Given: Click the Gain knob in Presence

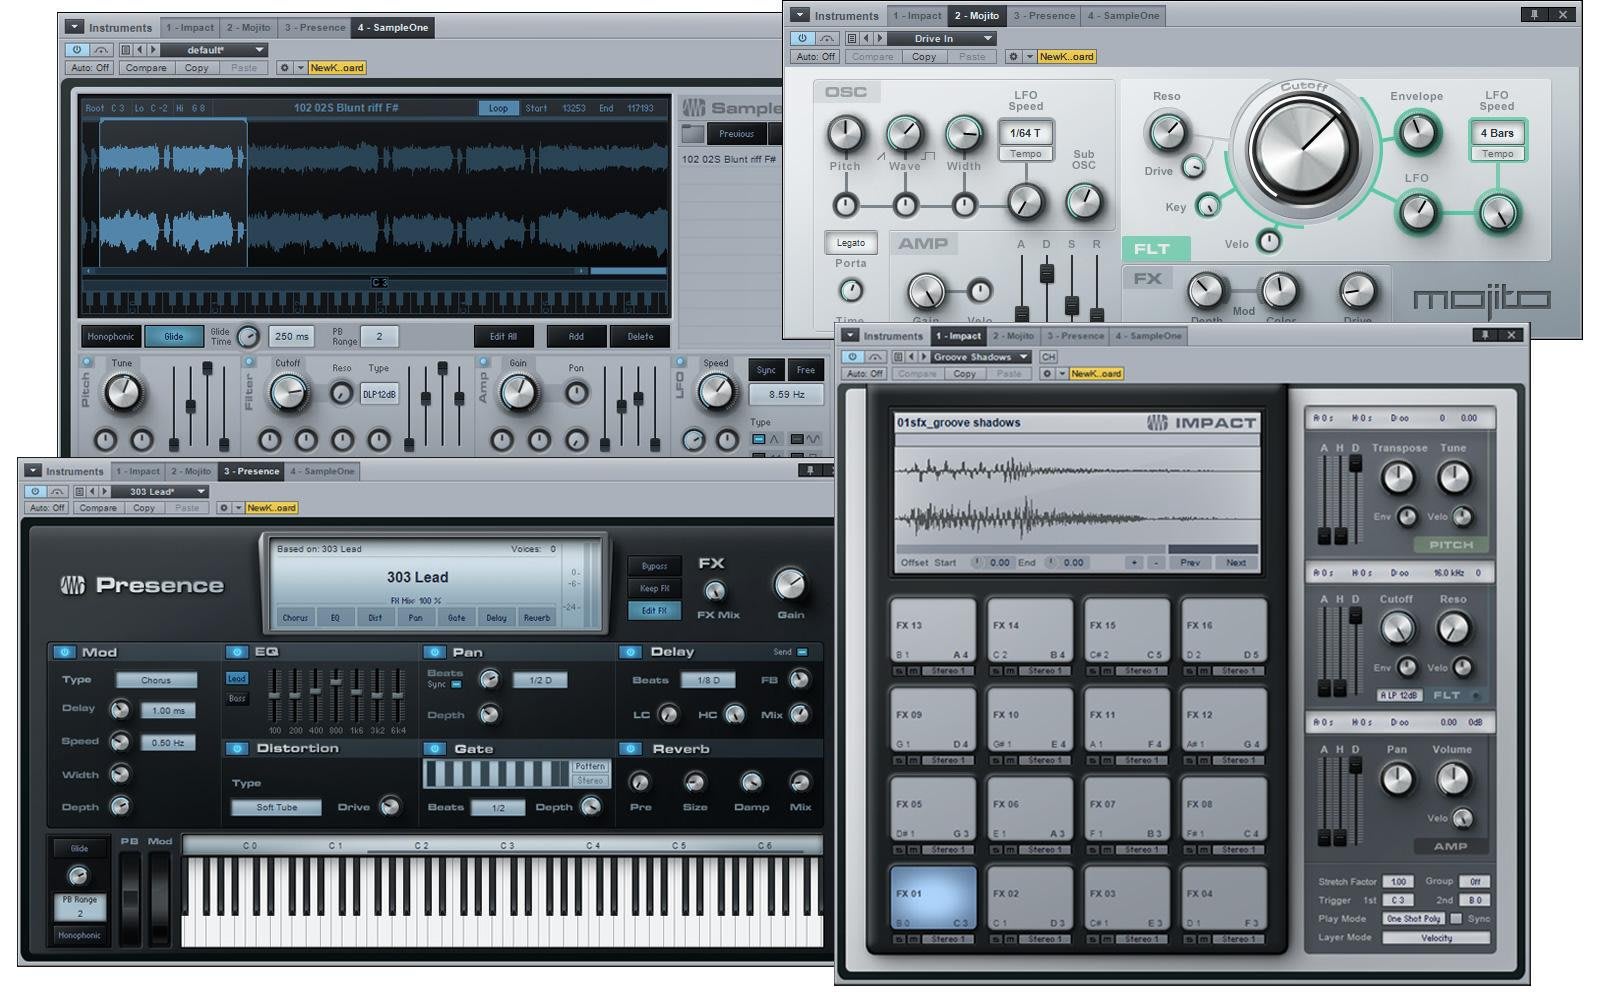Looking at the screenshot, I should click(x=790, y=584).
